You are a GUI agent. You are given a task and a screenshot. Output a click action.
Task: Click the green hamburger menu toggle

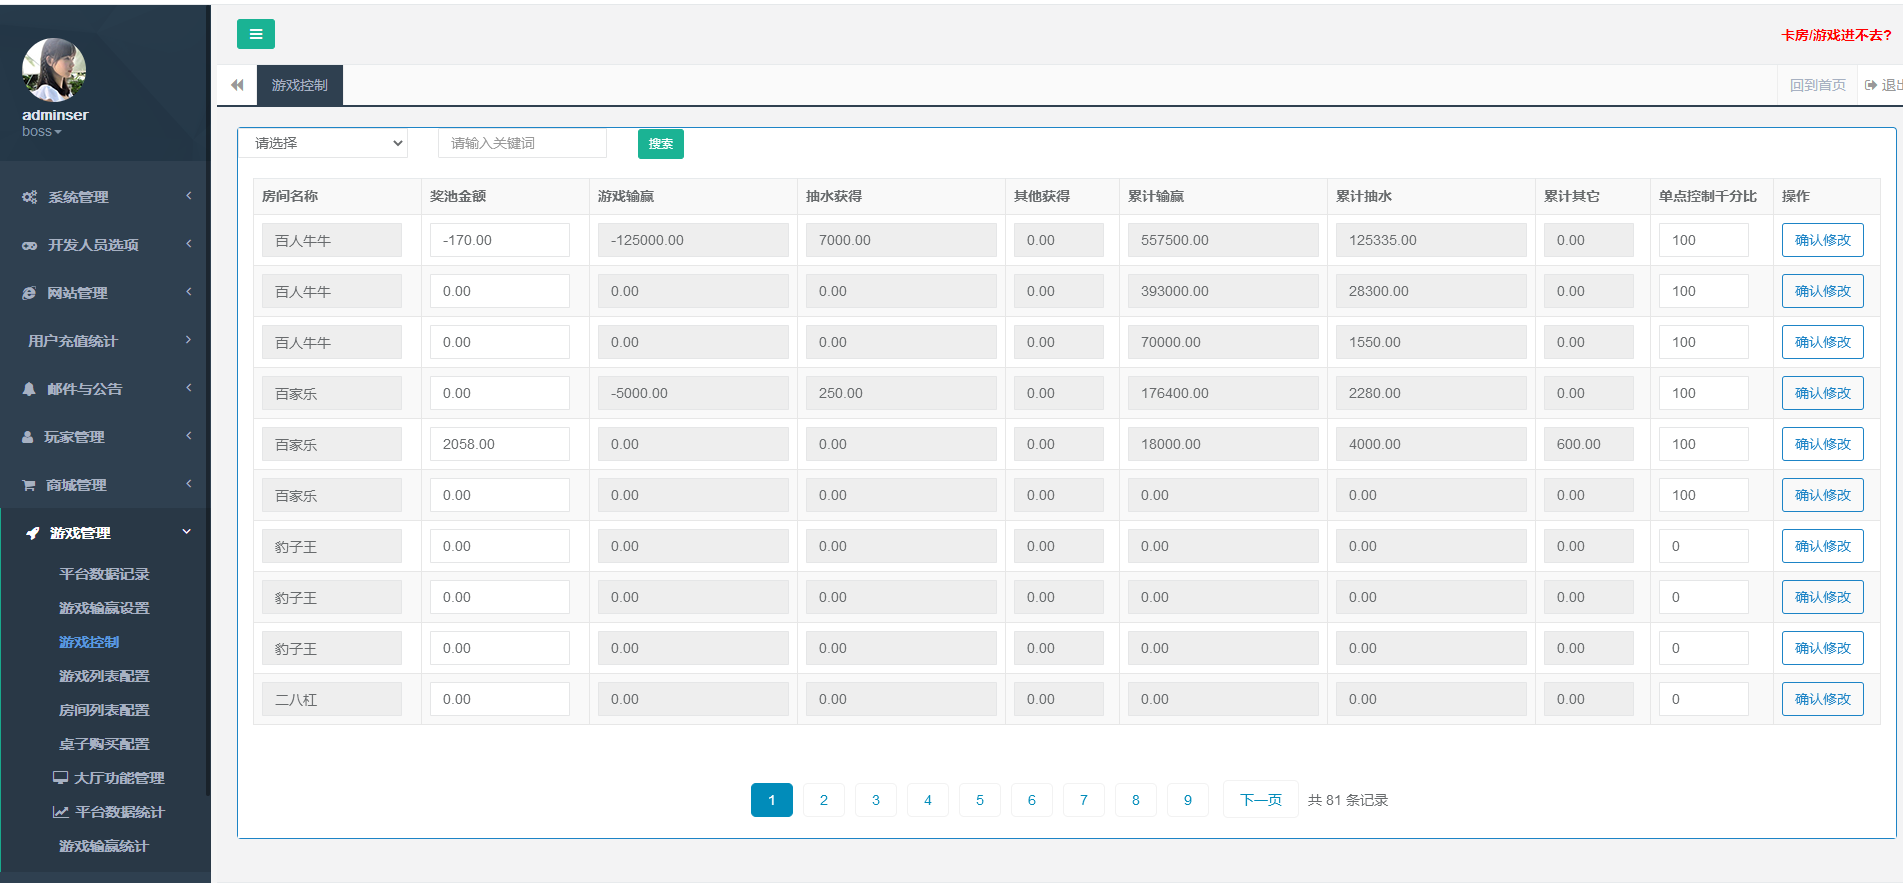255,34
